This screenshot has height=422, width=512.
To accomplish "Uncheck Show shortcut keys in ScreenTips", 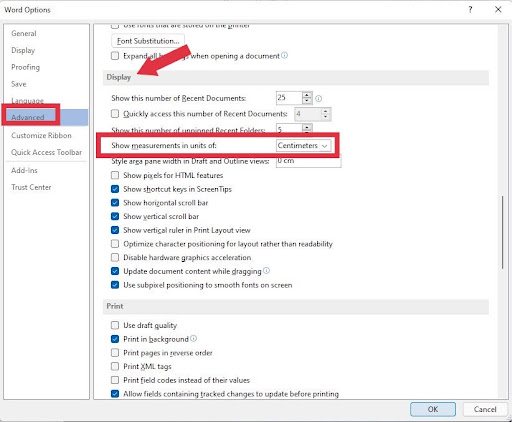I will [115, 189].
